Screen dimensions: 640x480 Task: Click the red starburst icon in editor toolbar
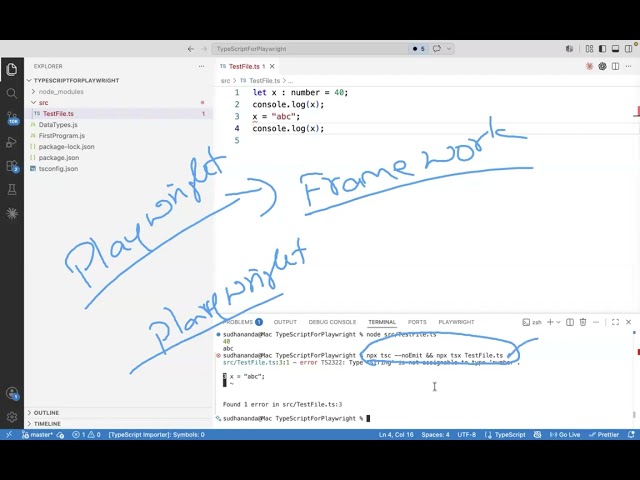[589, 66]
